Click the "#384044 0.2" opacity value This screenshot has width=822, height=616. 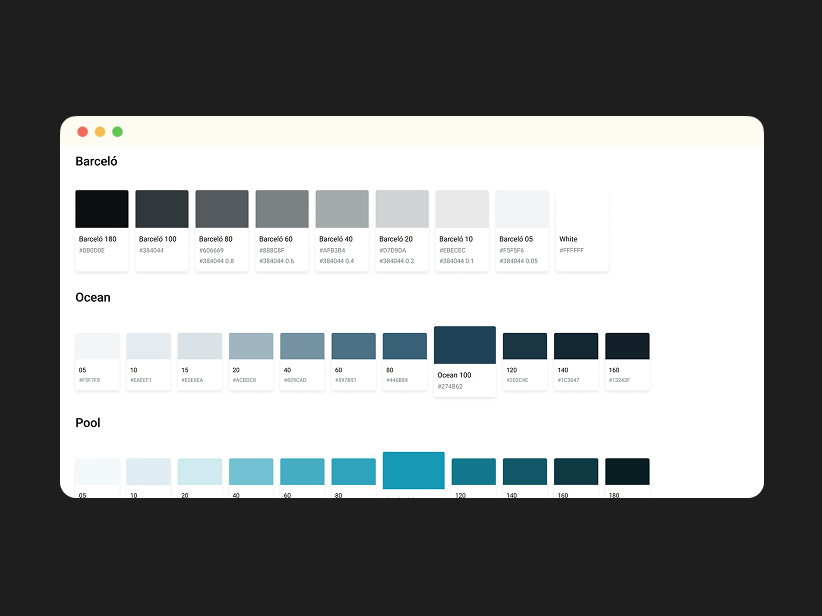(397, 261)
